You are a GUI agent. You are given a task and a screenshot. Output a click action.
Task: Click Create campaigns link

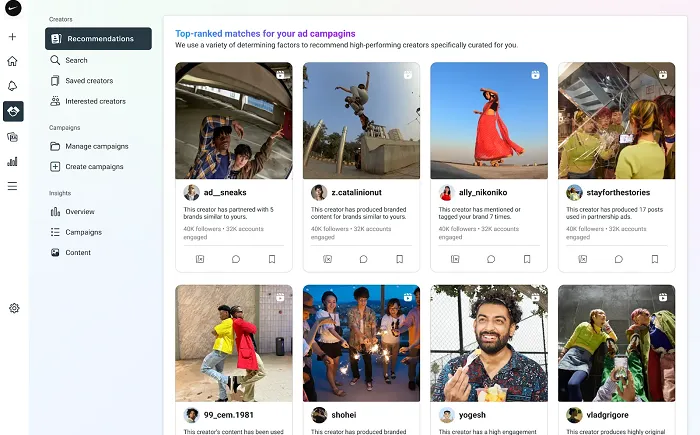click(x=94, y=167)
